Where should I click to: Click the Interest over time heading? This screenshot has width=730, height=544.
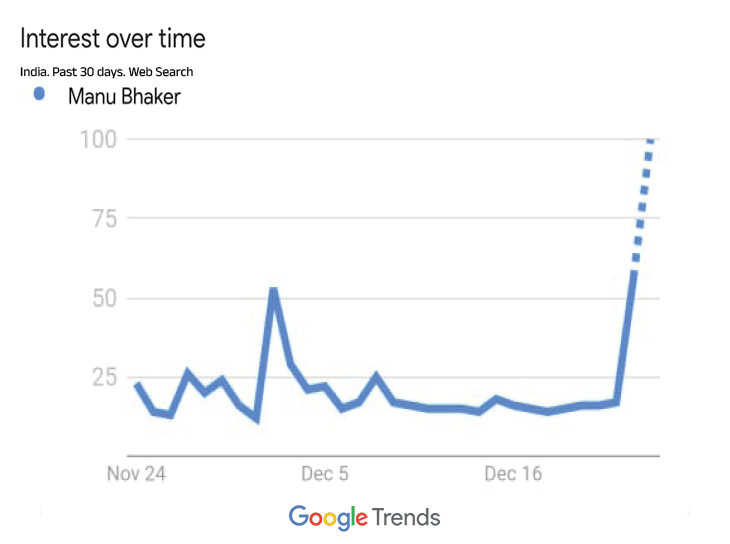[x=113, y=39]
